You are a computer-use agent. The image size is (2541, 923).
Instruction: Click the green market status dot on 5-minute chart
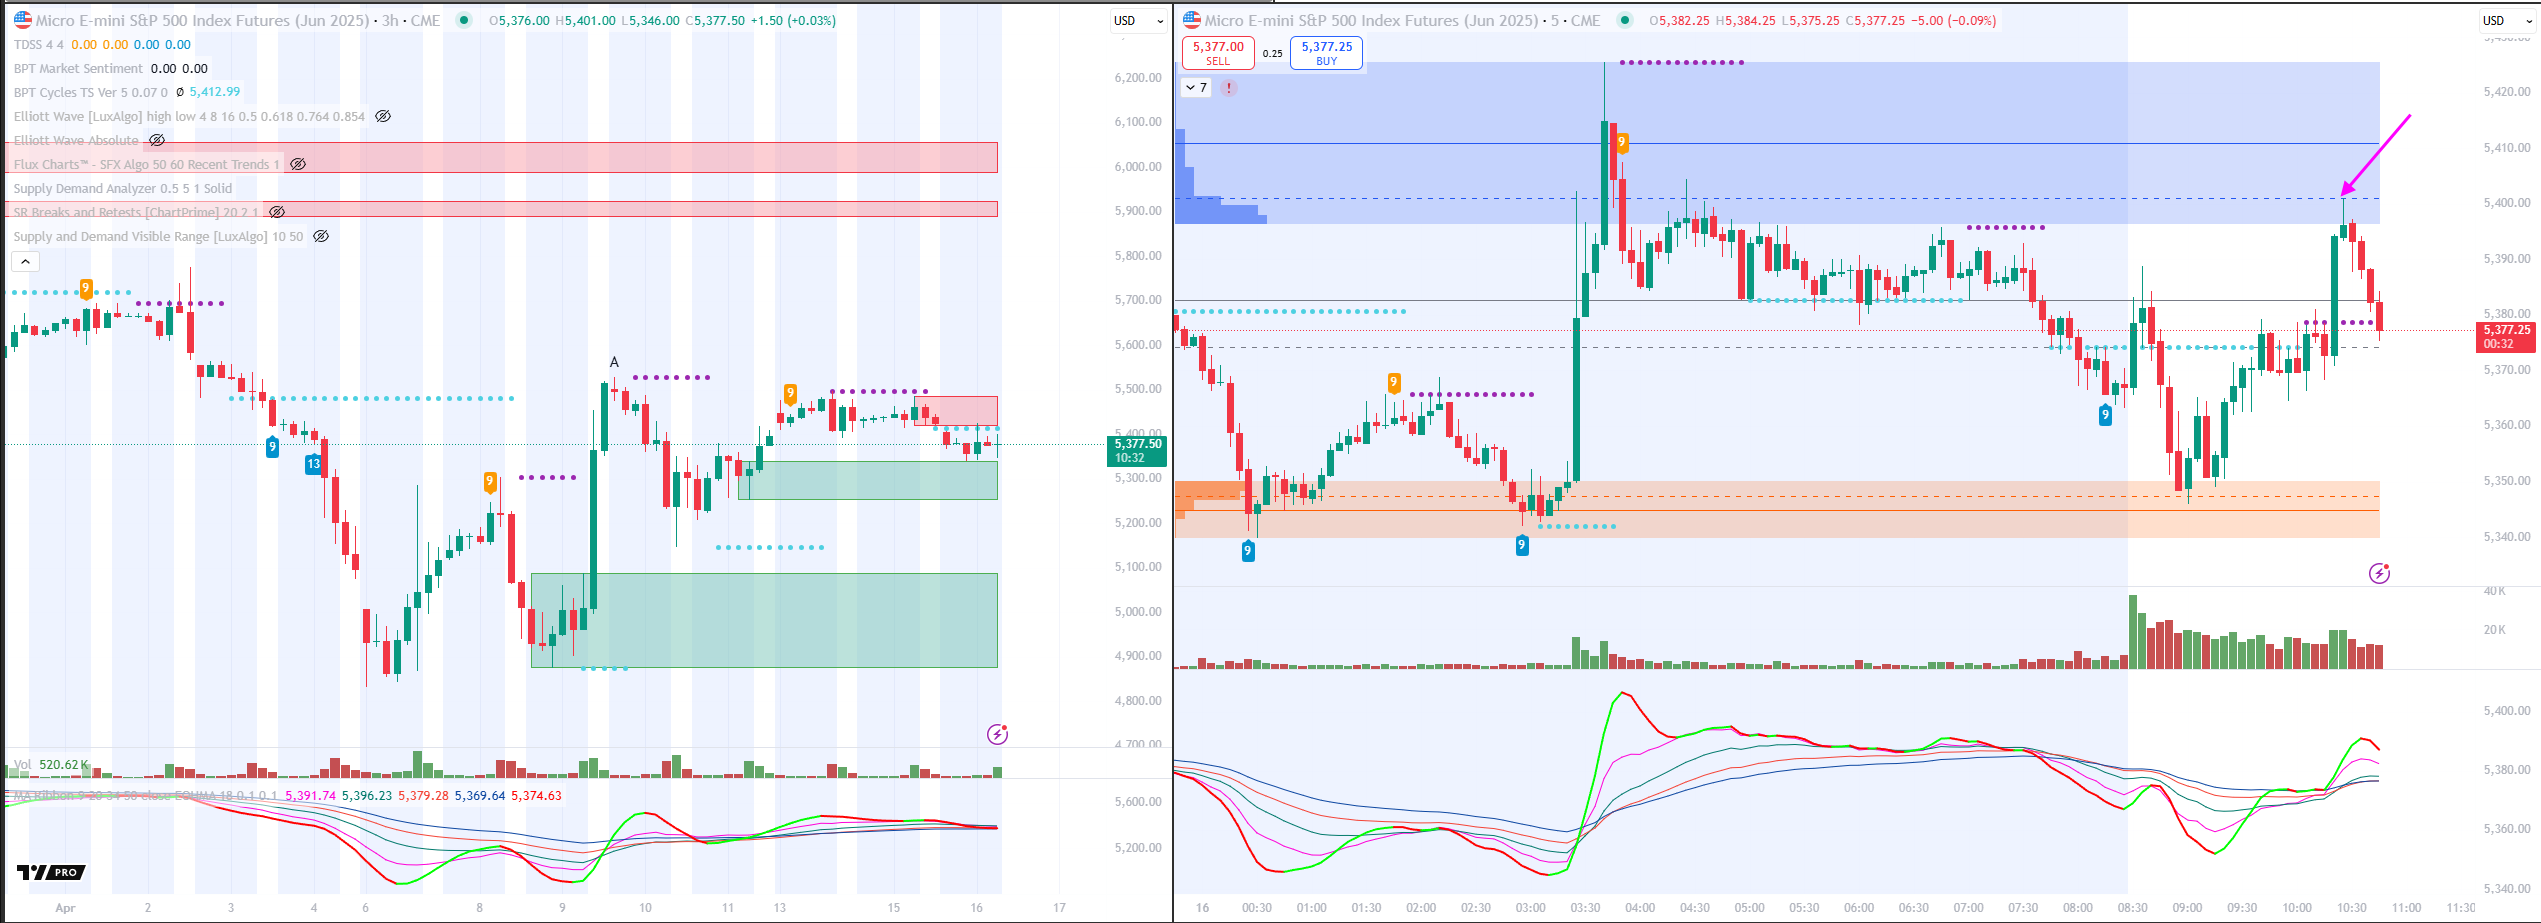[1625, 20]
